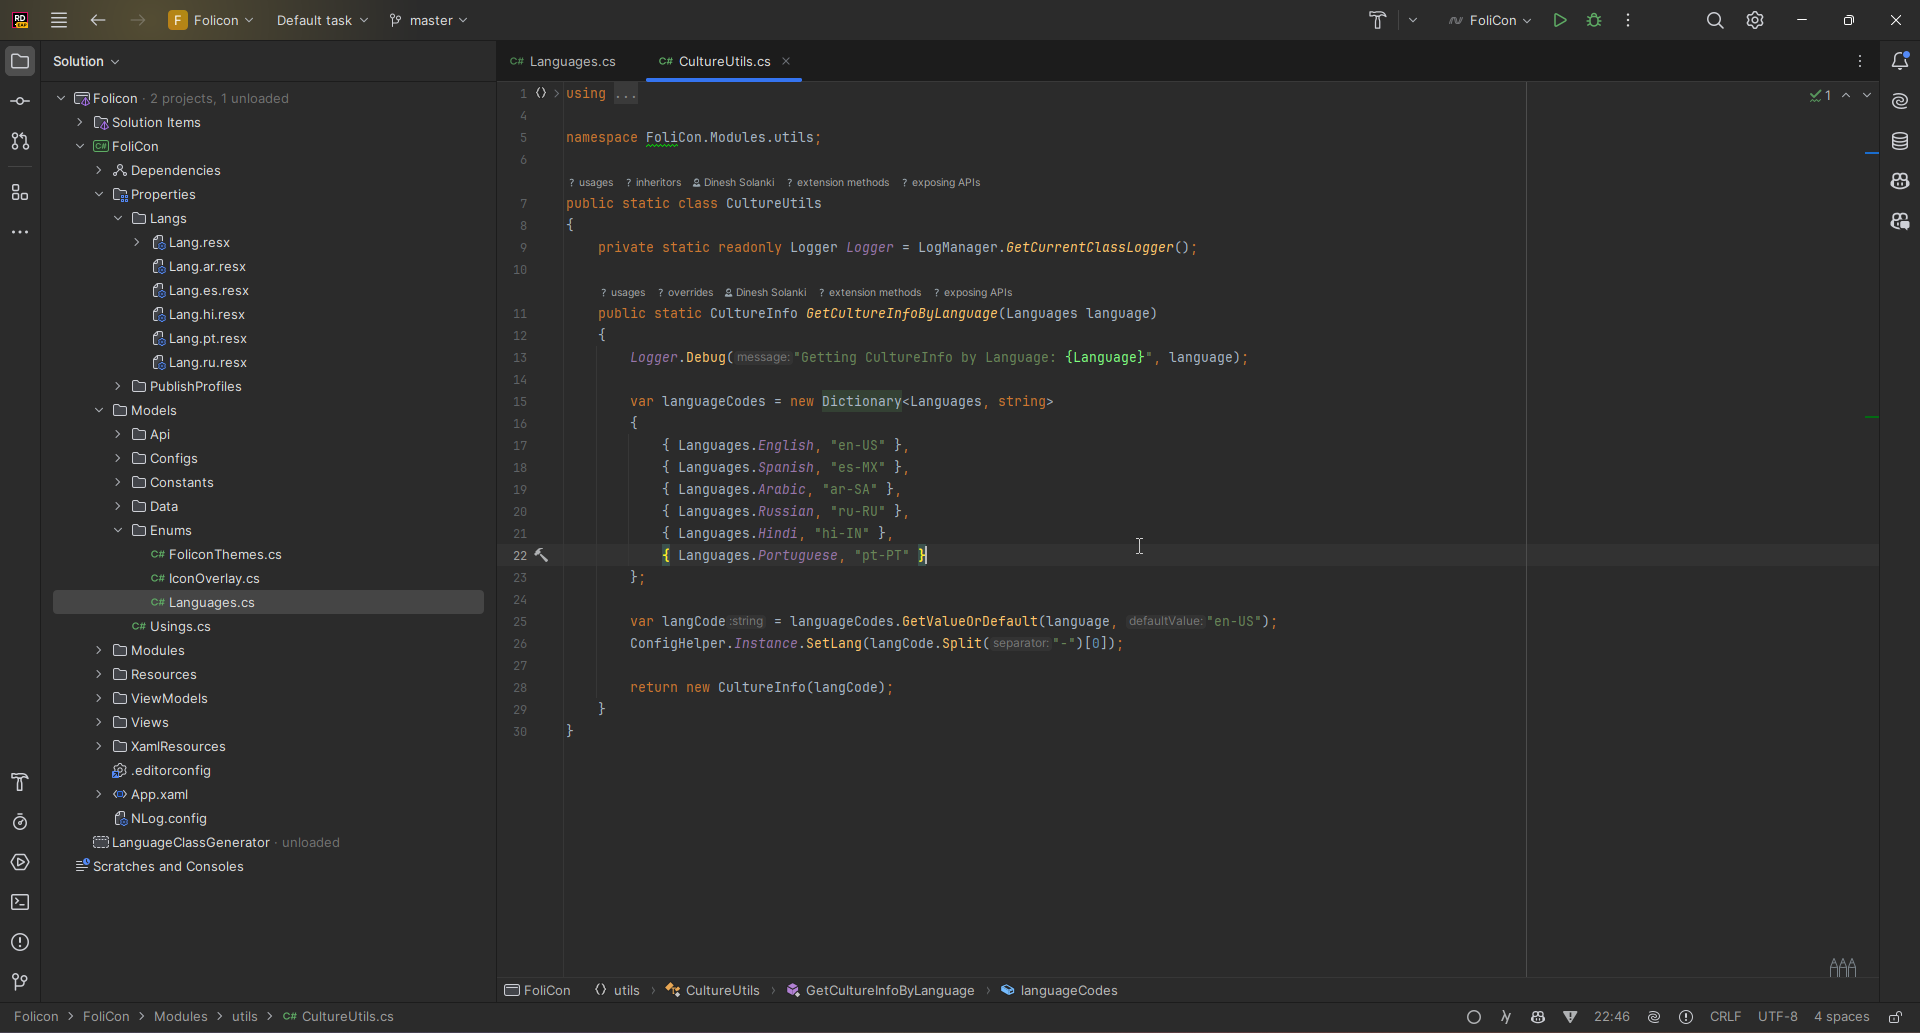Open the Explorer folder tool window

coord(20,61)
